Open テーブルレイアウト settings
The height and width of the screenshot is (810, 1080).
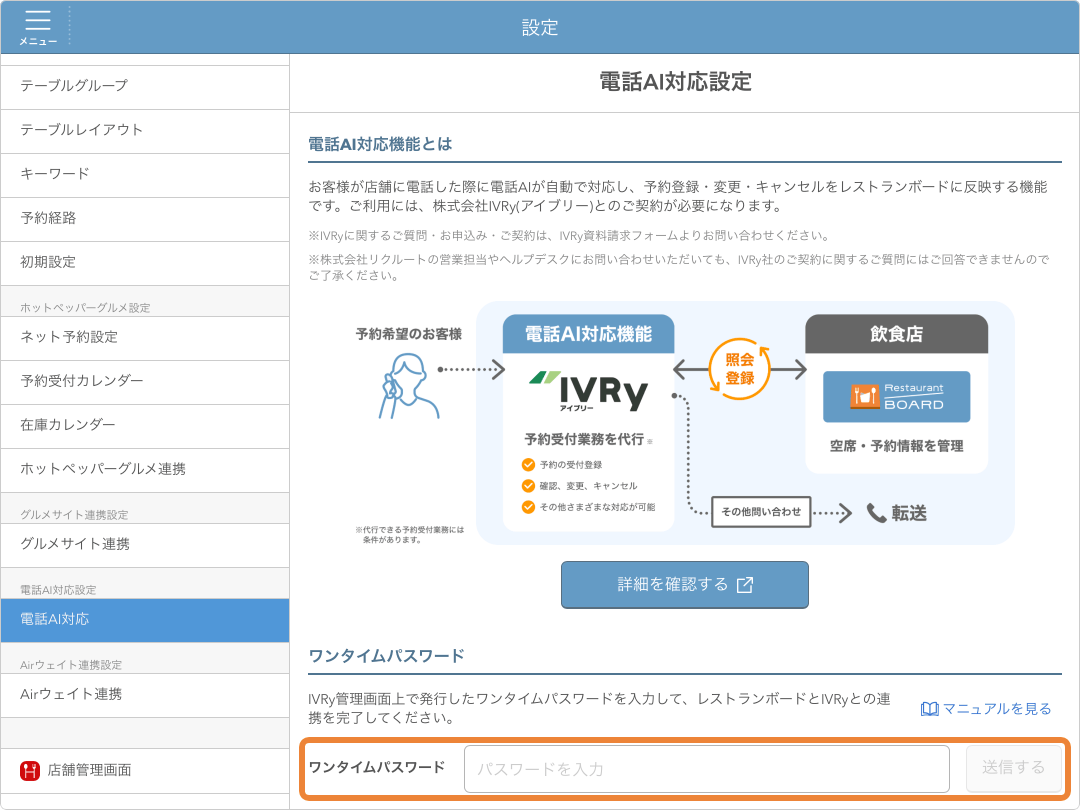(x=145, y=131)
